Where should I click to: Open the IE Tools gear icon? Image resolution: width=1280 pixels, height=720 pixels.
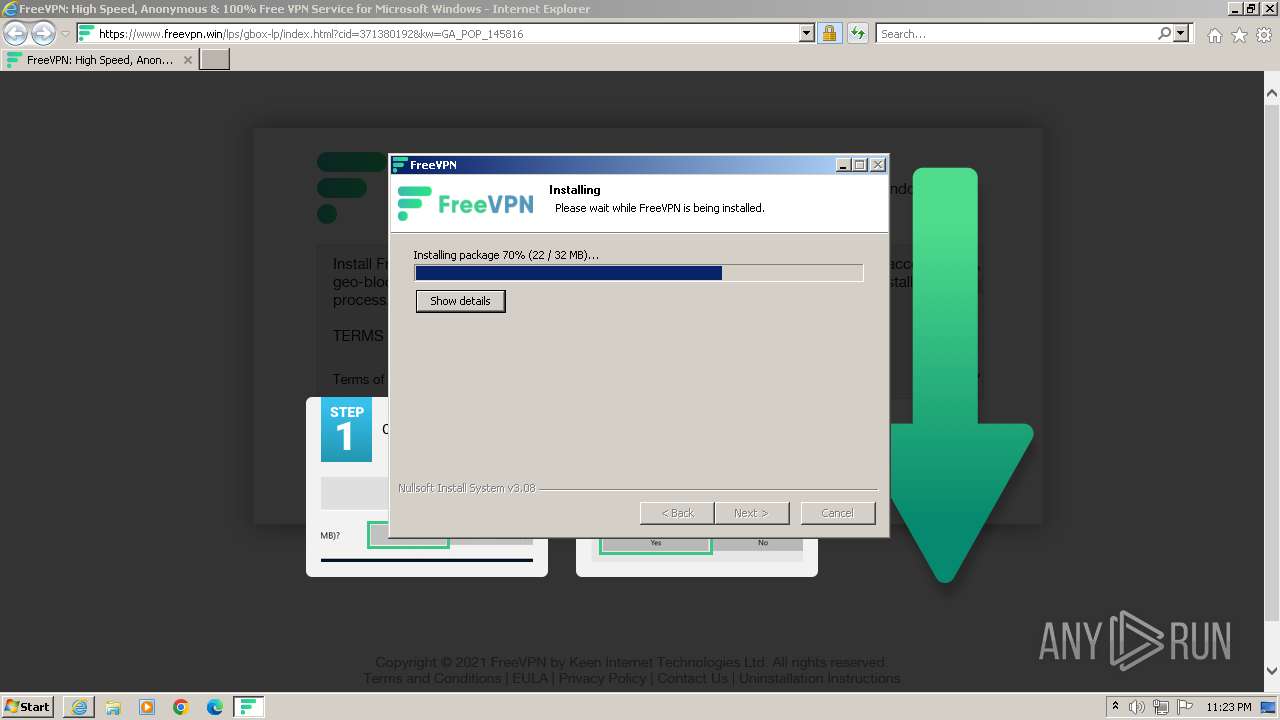[x=1264, y=35]
